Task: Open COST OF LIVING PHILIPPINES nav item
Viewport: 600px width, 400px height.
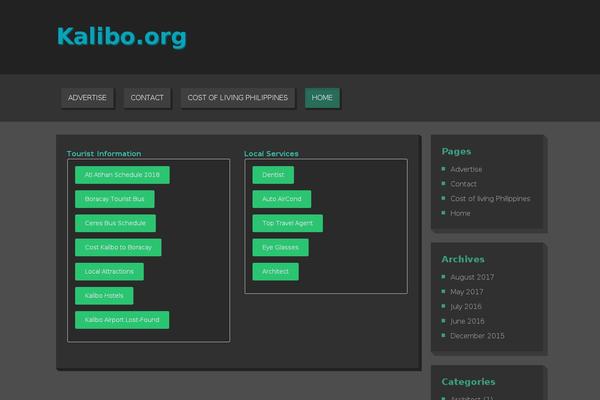Action: point(238,98)
